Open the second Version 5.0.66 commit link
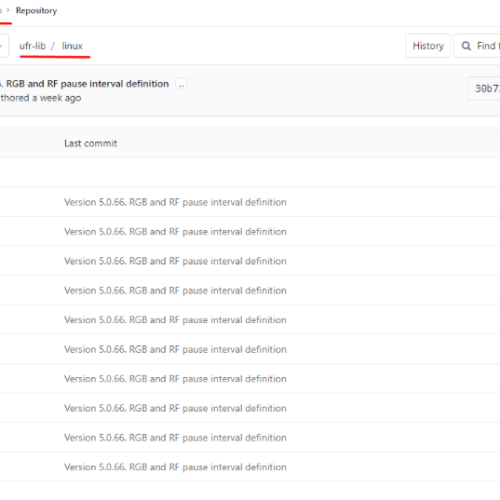500x500 pixels. (x=175, y=231)
